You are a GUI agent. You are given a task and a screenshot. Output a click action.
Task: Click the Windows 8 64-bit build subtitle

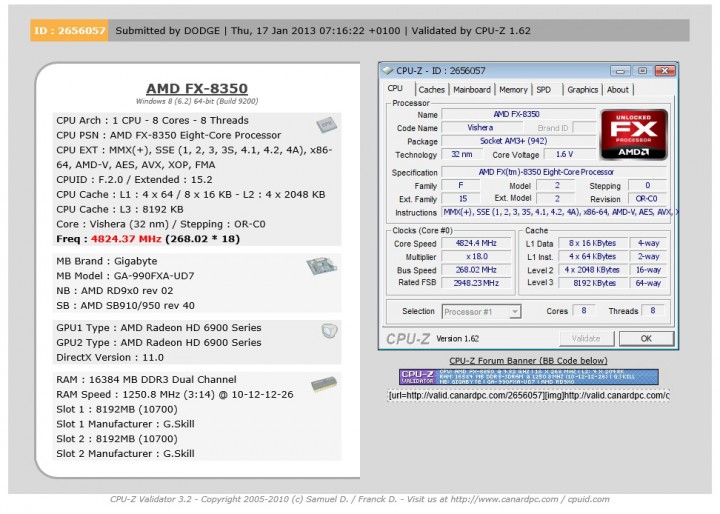click(x=197, y=102)
